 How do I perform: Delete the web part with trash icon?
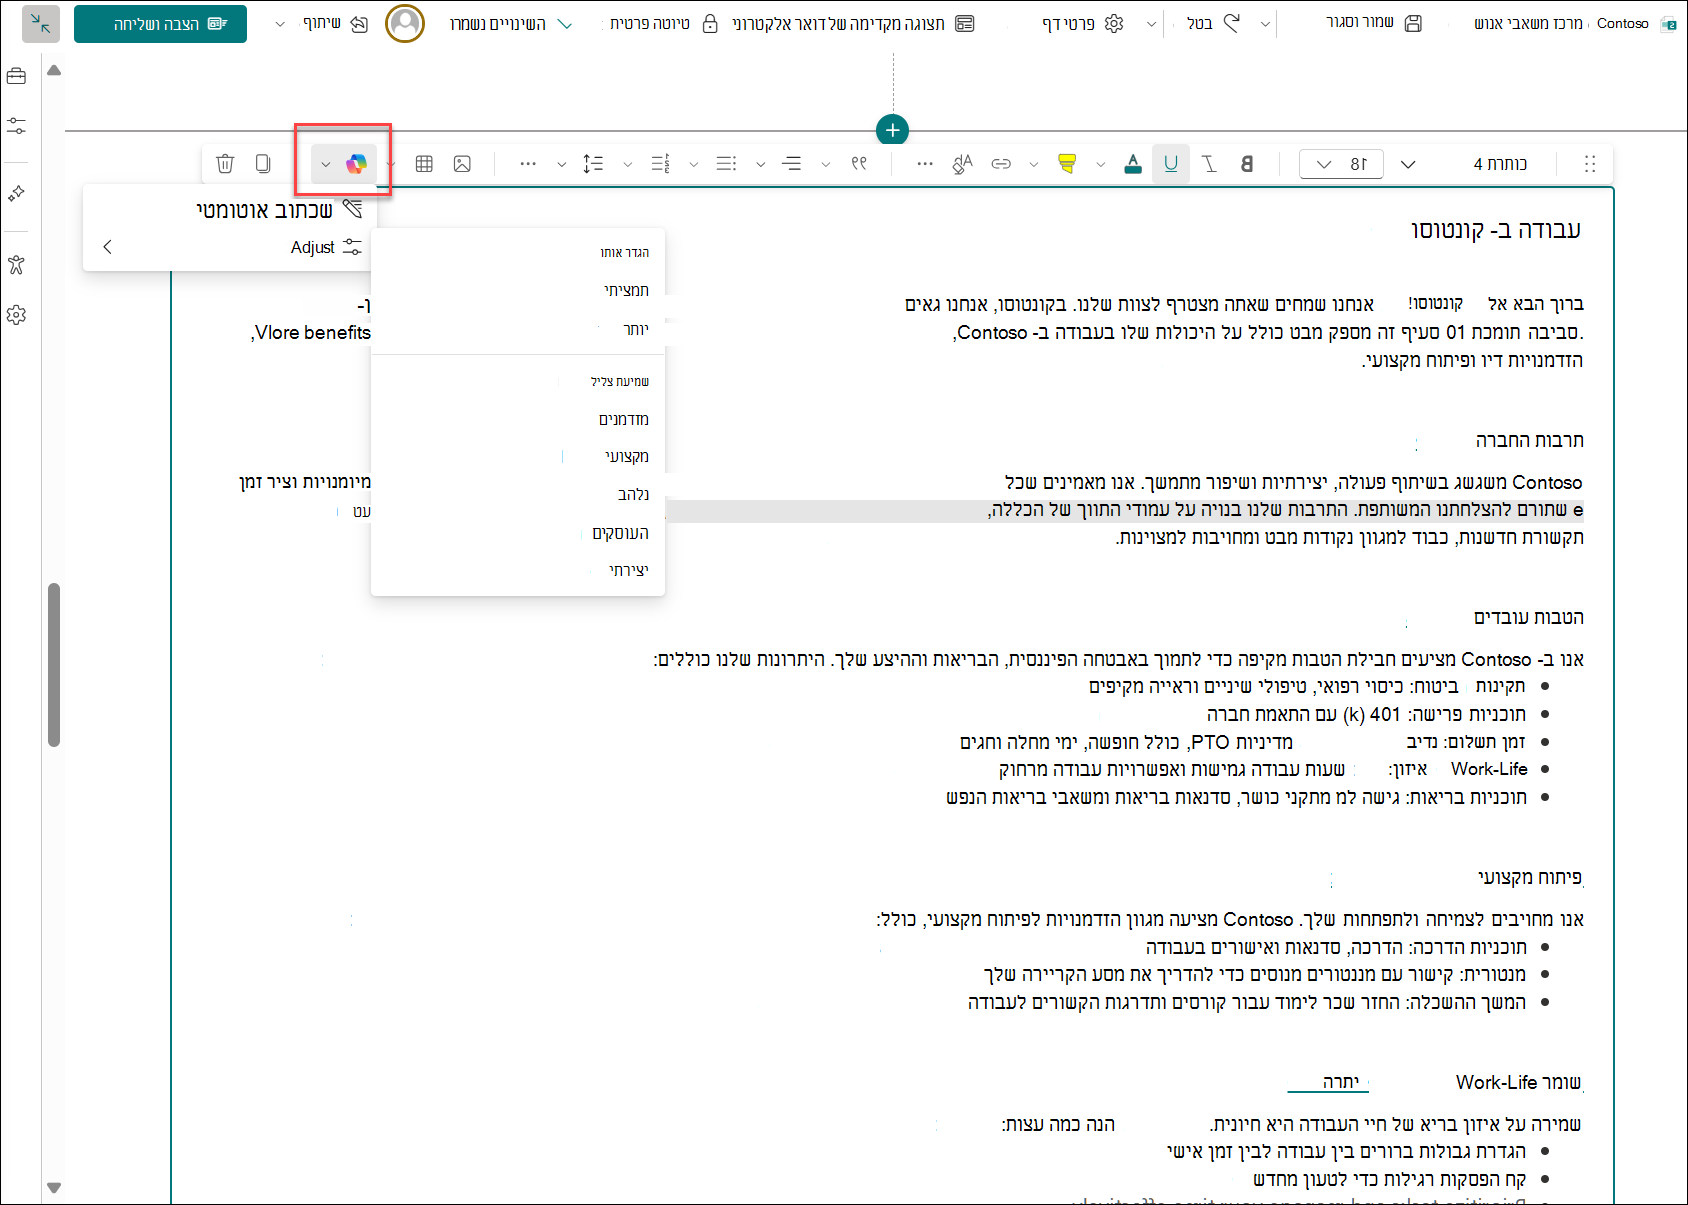click(225, 164)
